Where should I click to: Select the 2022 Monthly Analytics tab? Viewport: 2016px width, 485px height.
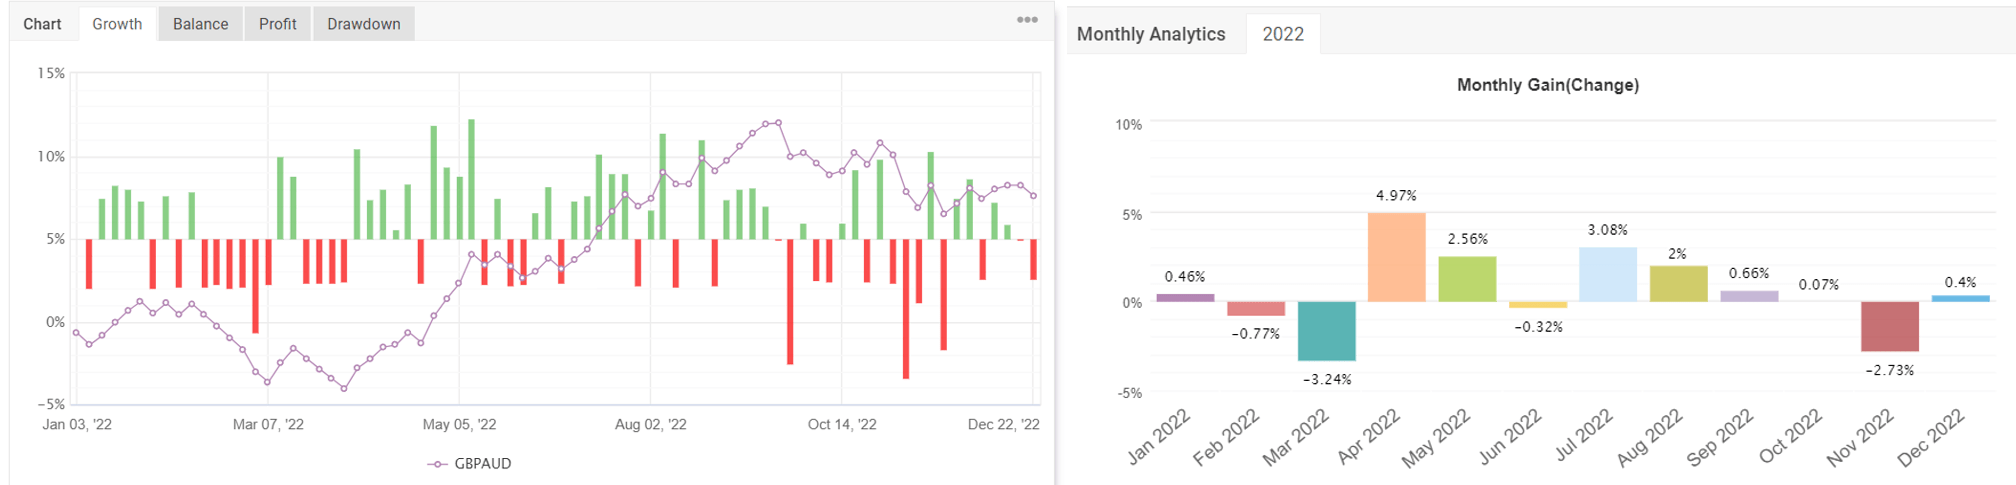pos(1283,34)
